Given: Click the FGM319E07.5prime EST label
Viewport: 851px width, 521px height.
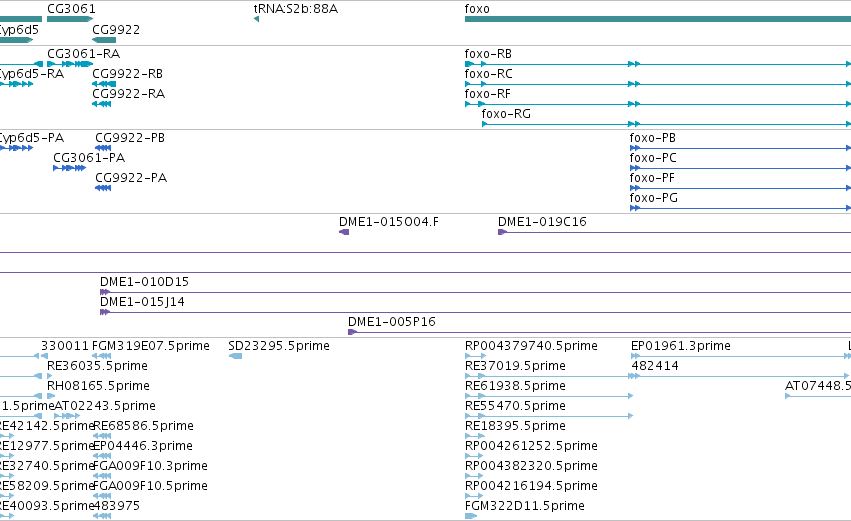Looking at the screenshot, I should coord(151,346).
